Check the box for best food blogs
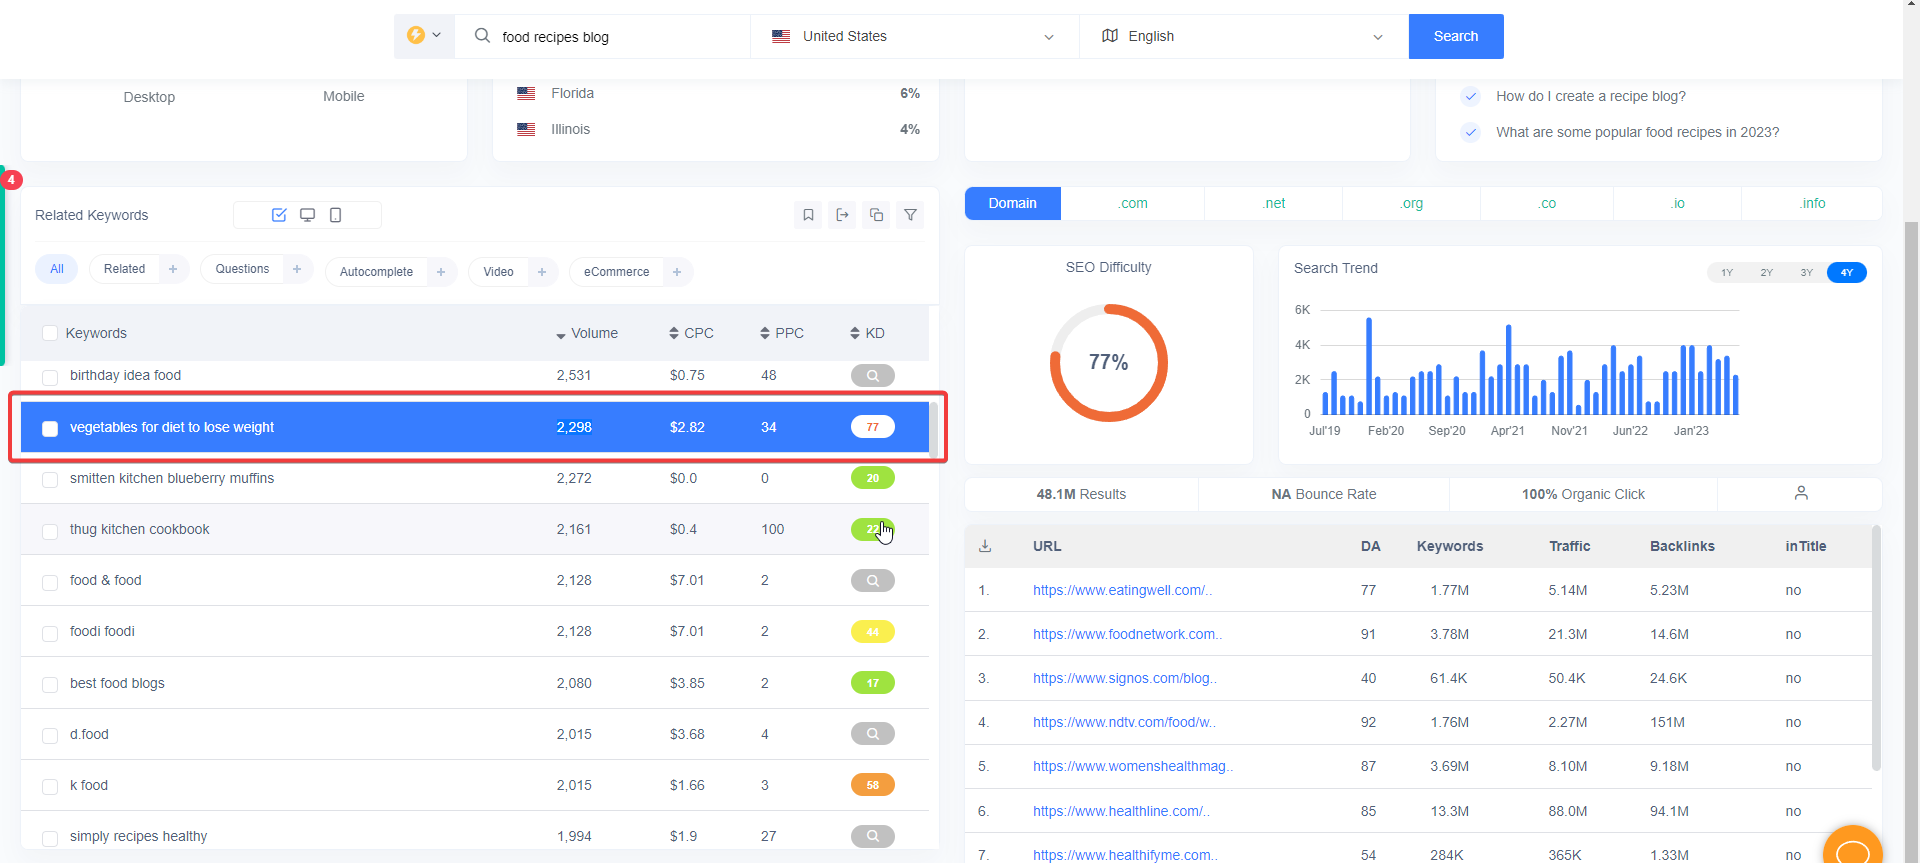Viewport: 1920px width, 863px height. point(50,685)
